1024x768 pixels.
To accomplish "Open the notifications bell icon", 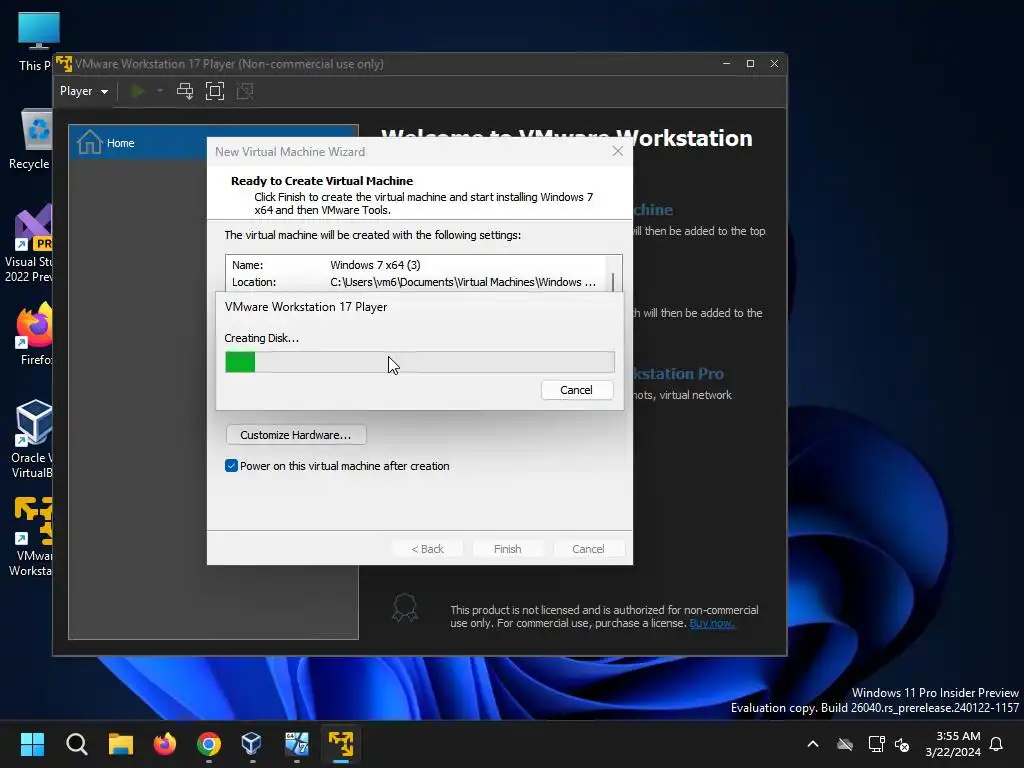I will (997, 744).
